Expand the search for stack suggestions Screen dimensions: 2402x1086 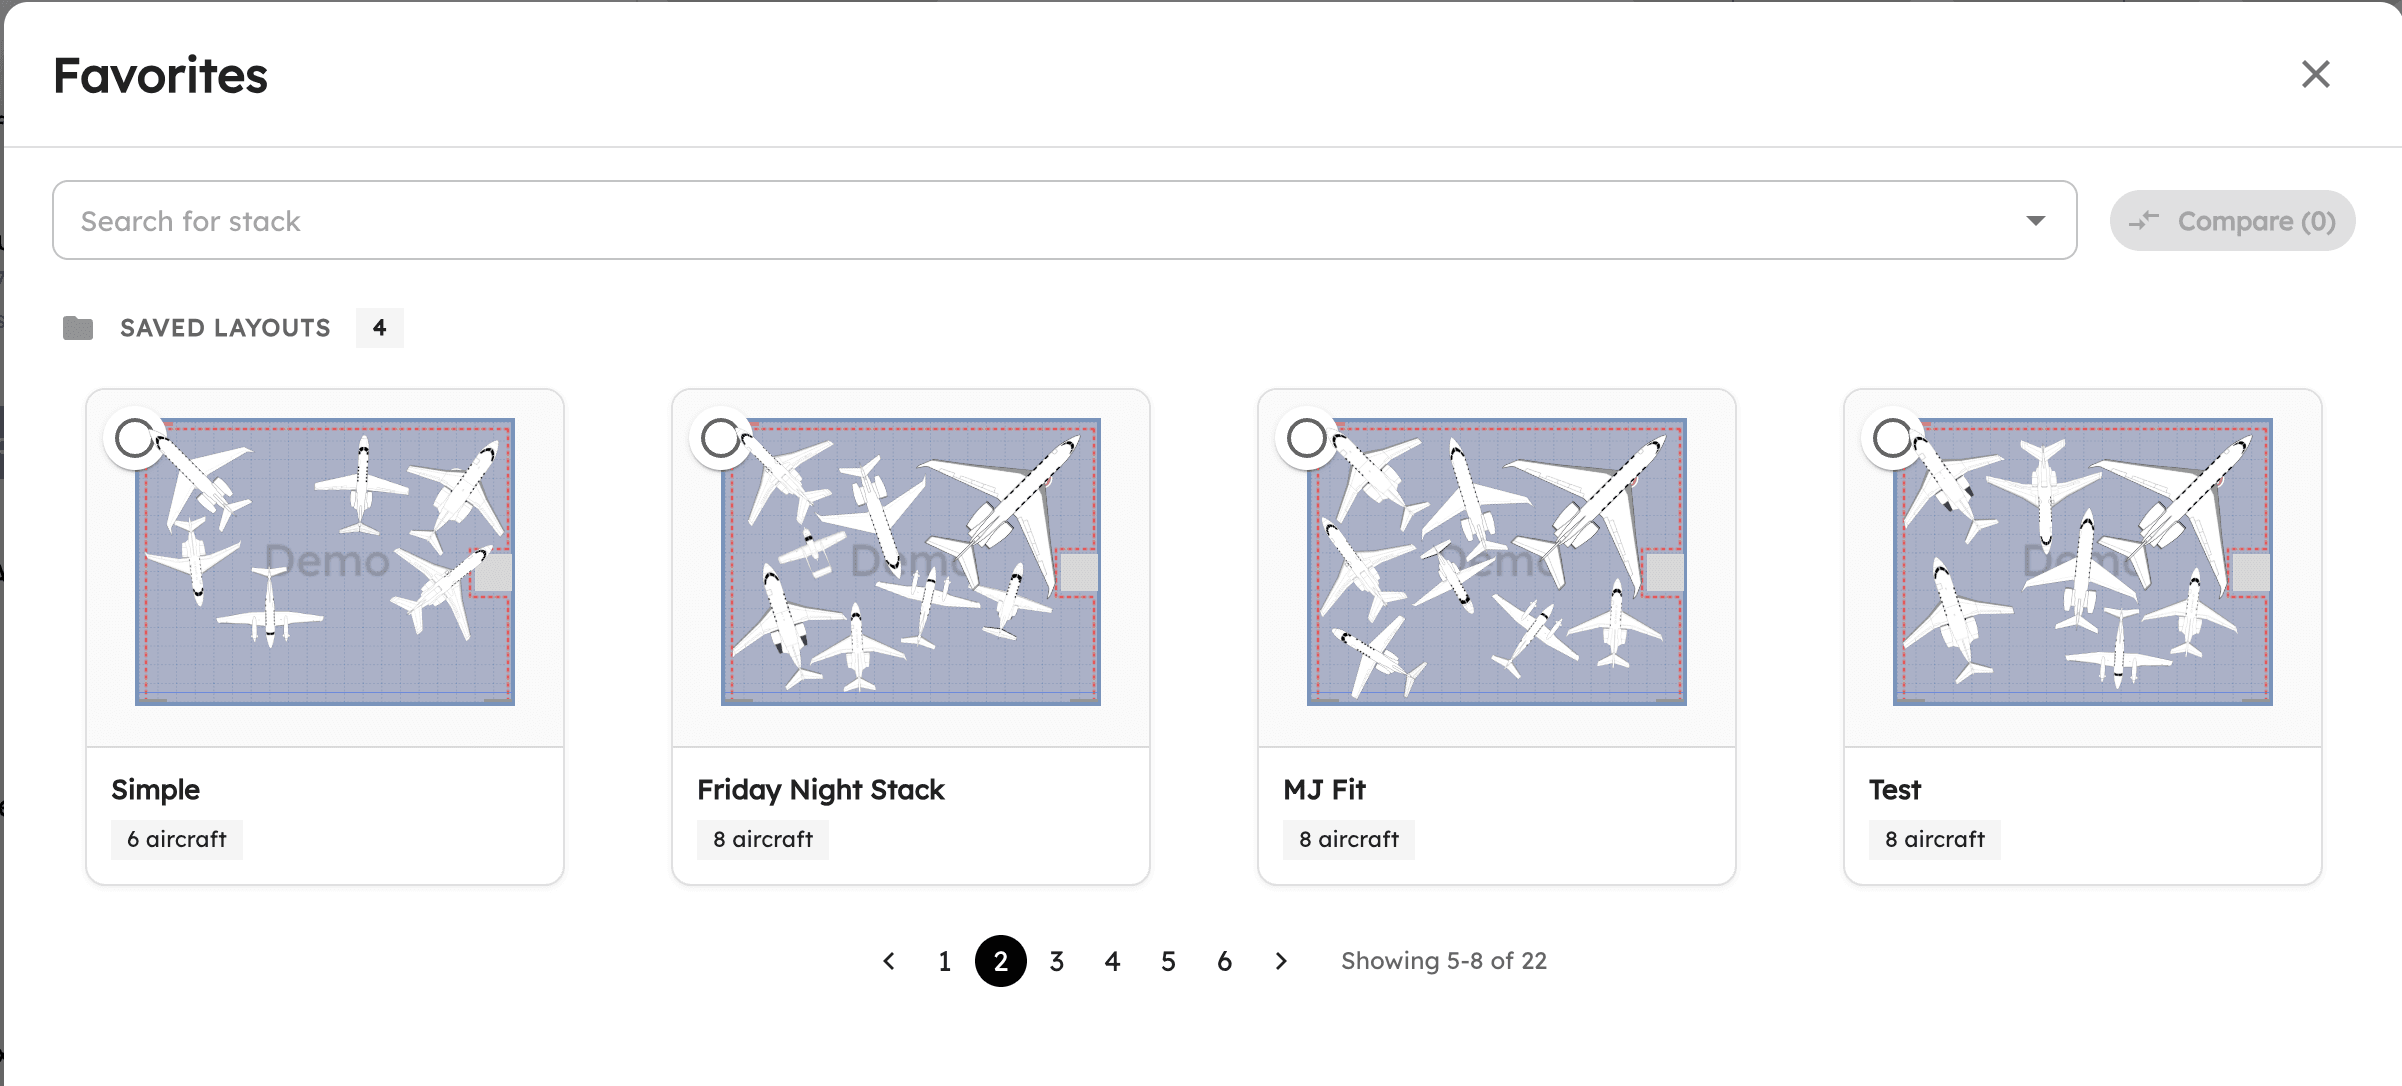tap(2035, 220)
